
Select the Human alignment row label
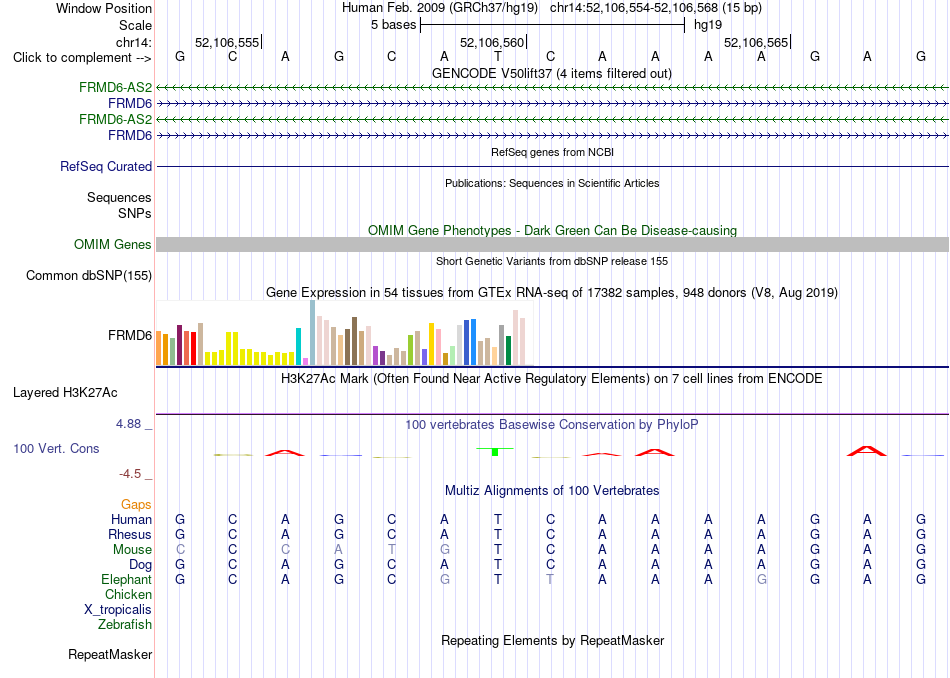coord(131,519)
